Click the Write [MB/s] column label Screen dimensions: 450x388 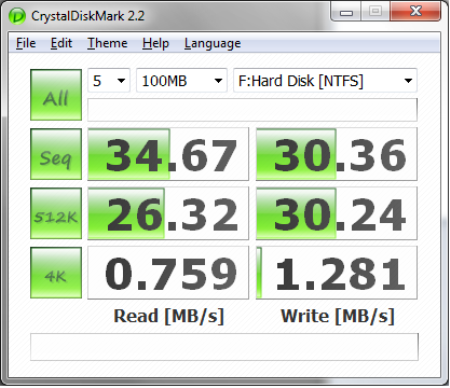click(x=338, y=316)
